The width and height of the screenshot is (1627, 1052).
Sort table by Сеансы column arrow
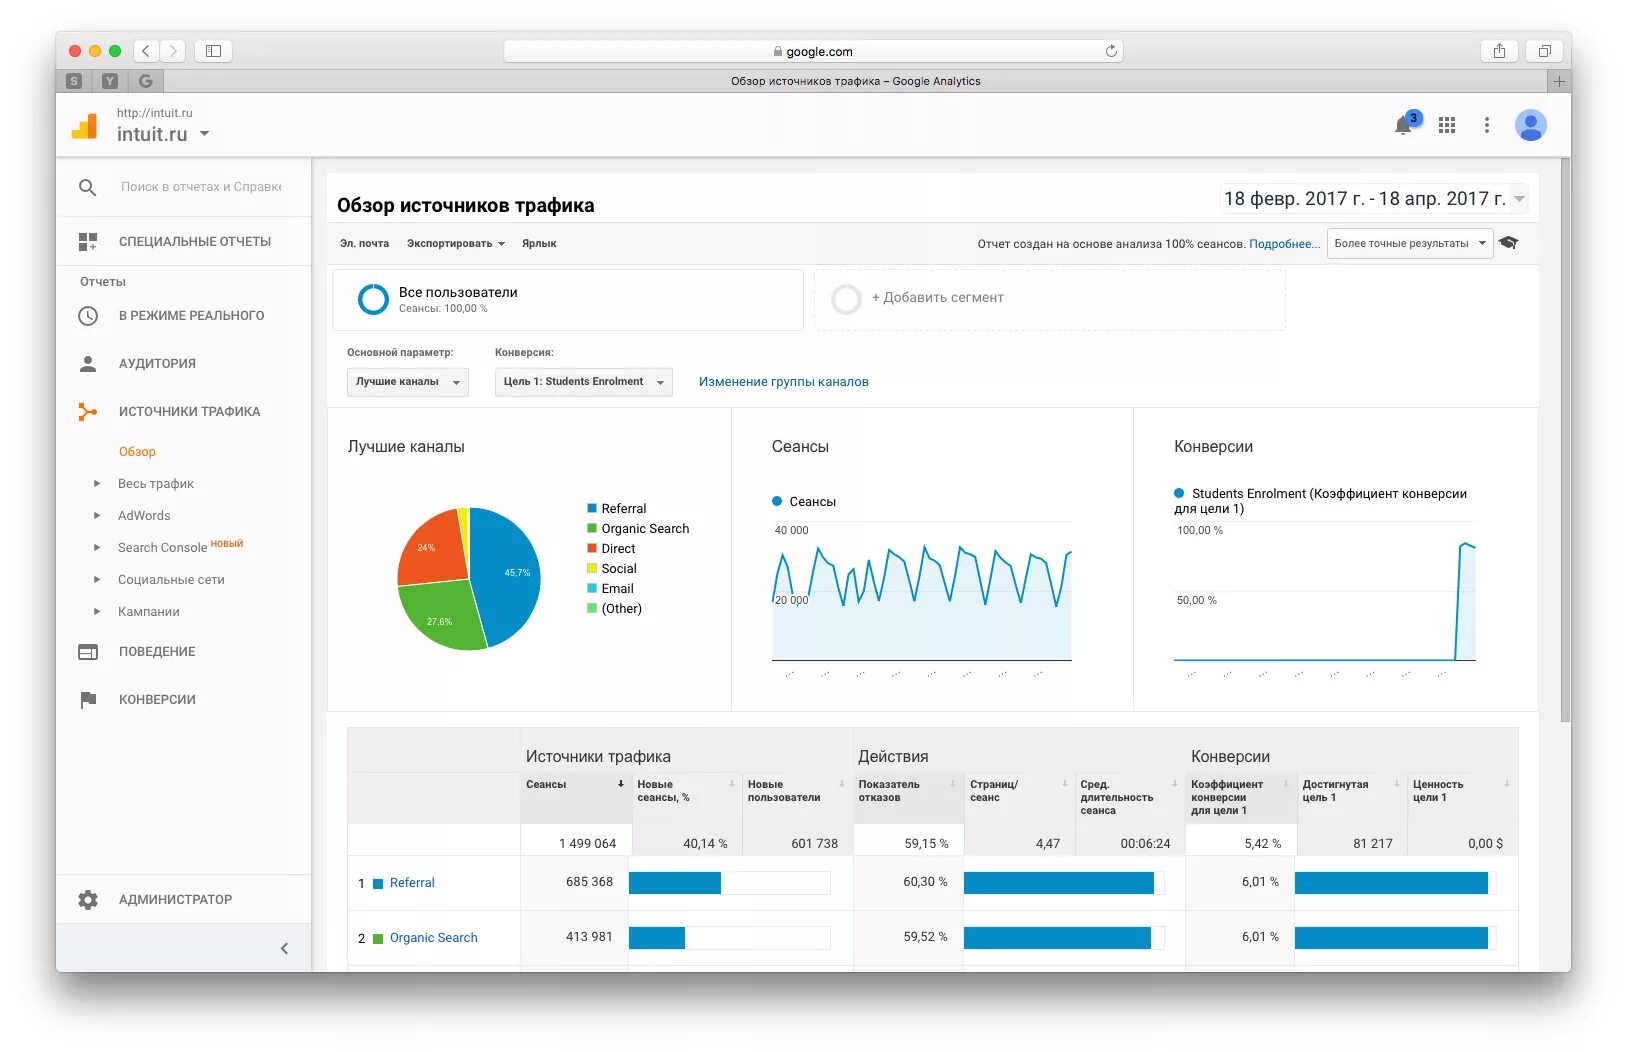pos(621,784)
